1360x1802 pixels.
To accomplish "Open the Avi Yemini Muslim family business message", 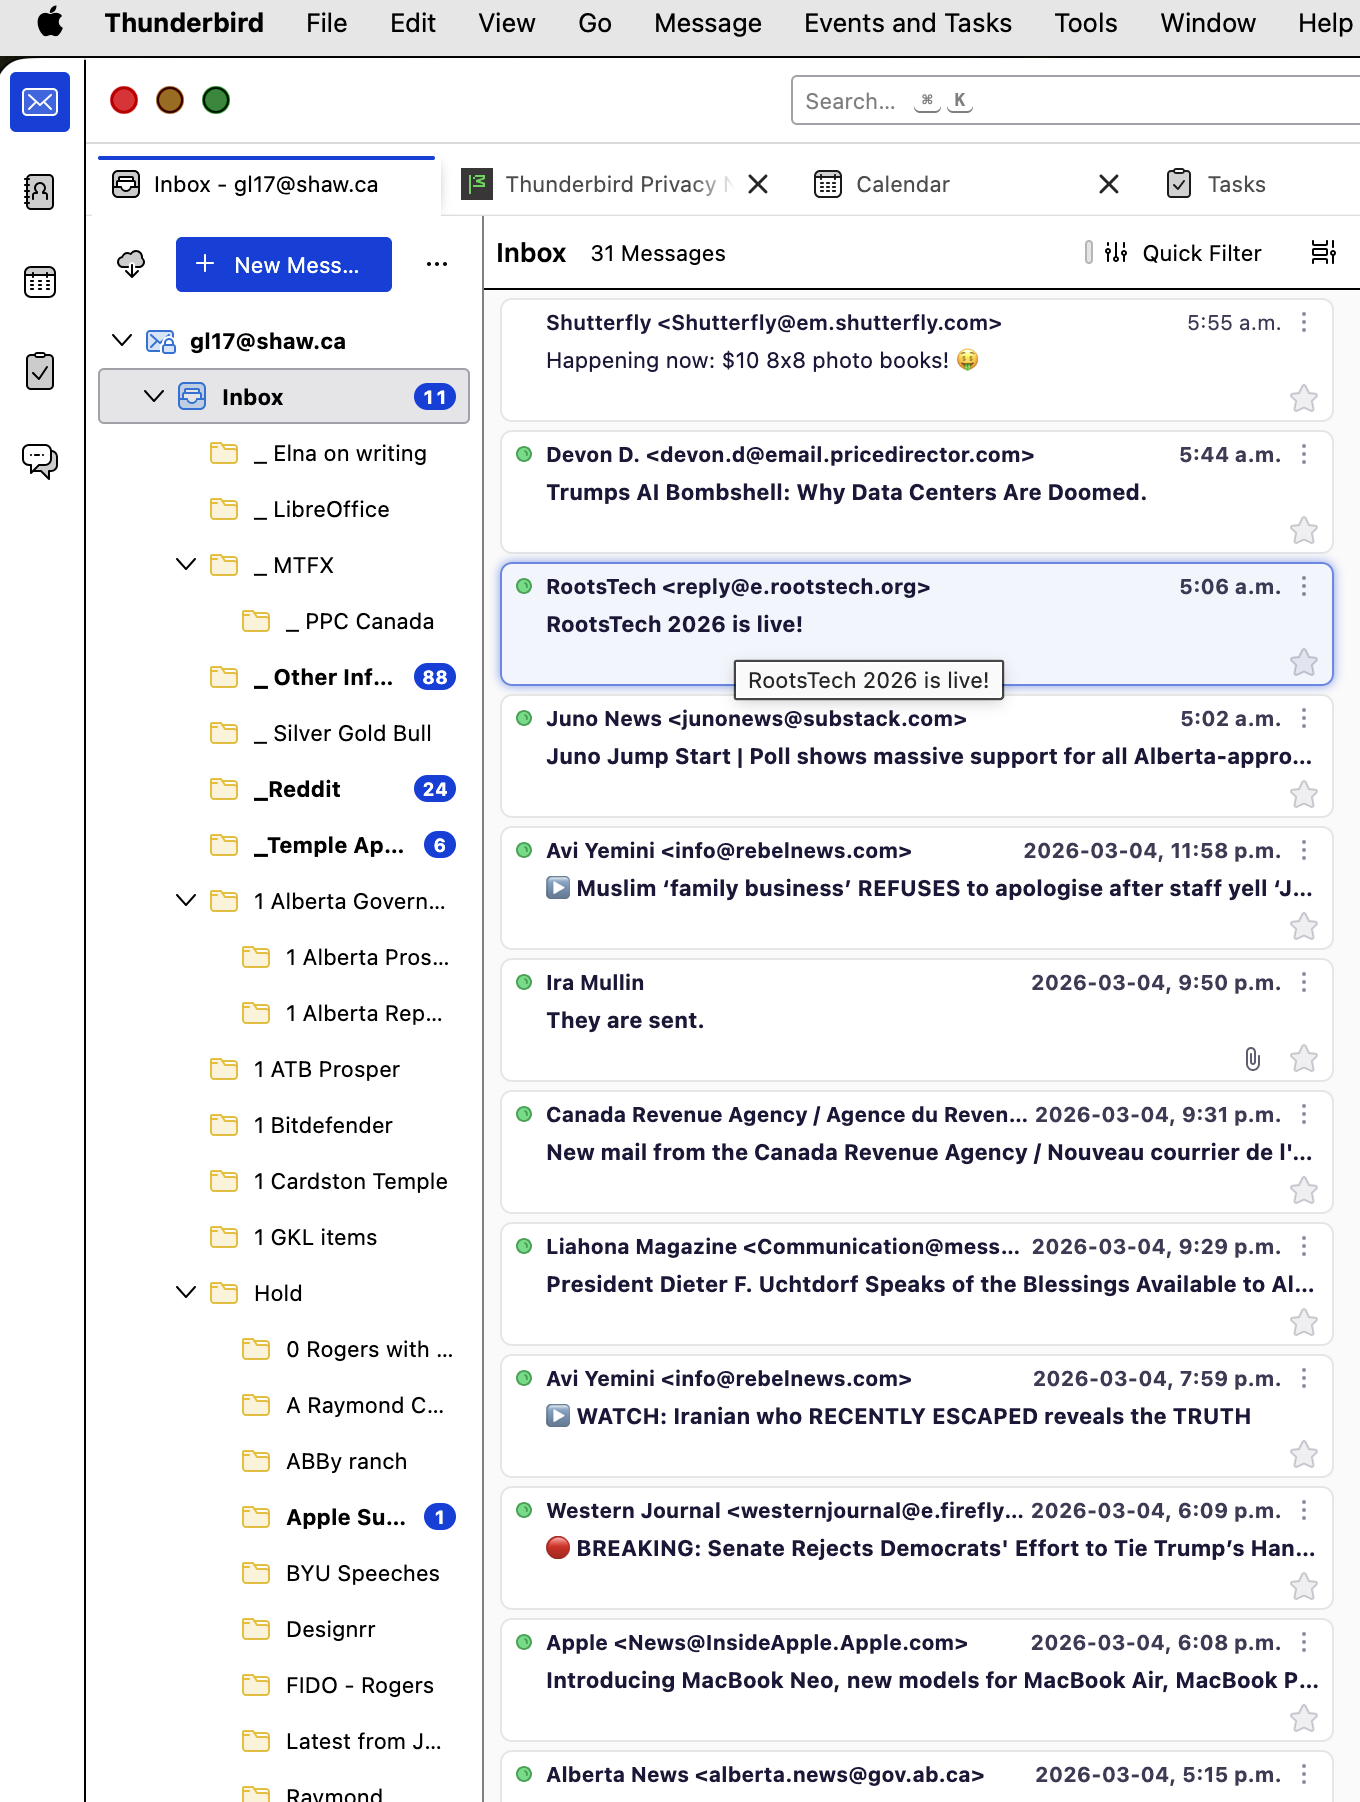I will tap(917, 888).
